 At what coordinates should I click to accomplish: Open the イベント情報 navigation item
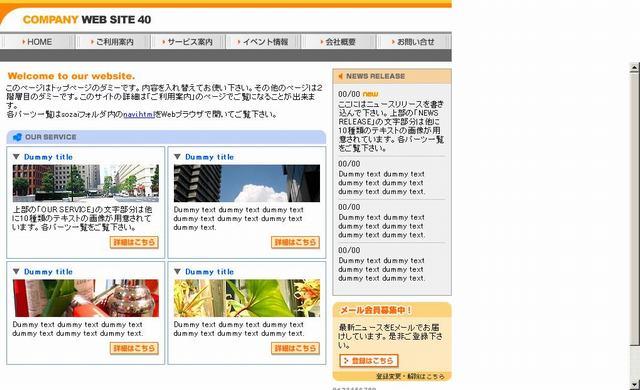coord(263,42)
